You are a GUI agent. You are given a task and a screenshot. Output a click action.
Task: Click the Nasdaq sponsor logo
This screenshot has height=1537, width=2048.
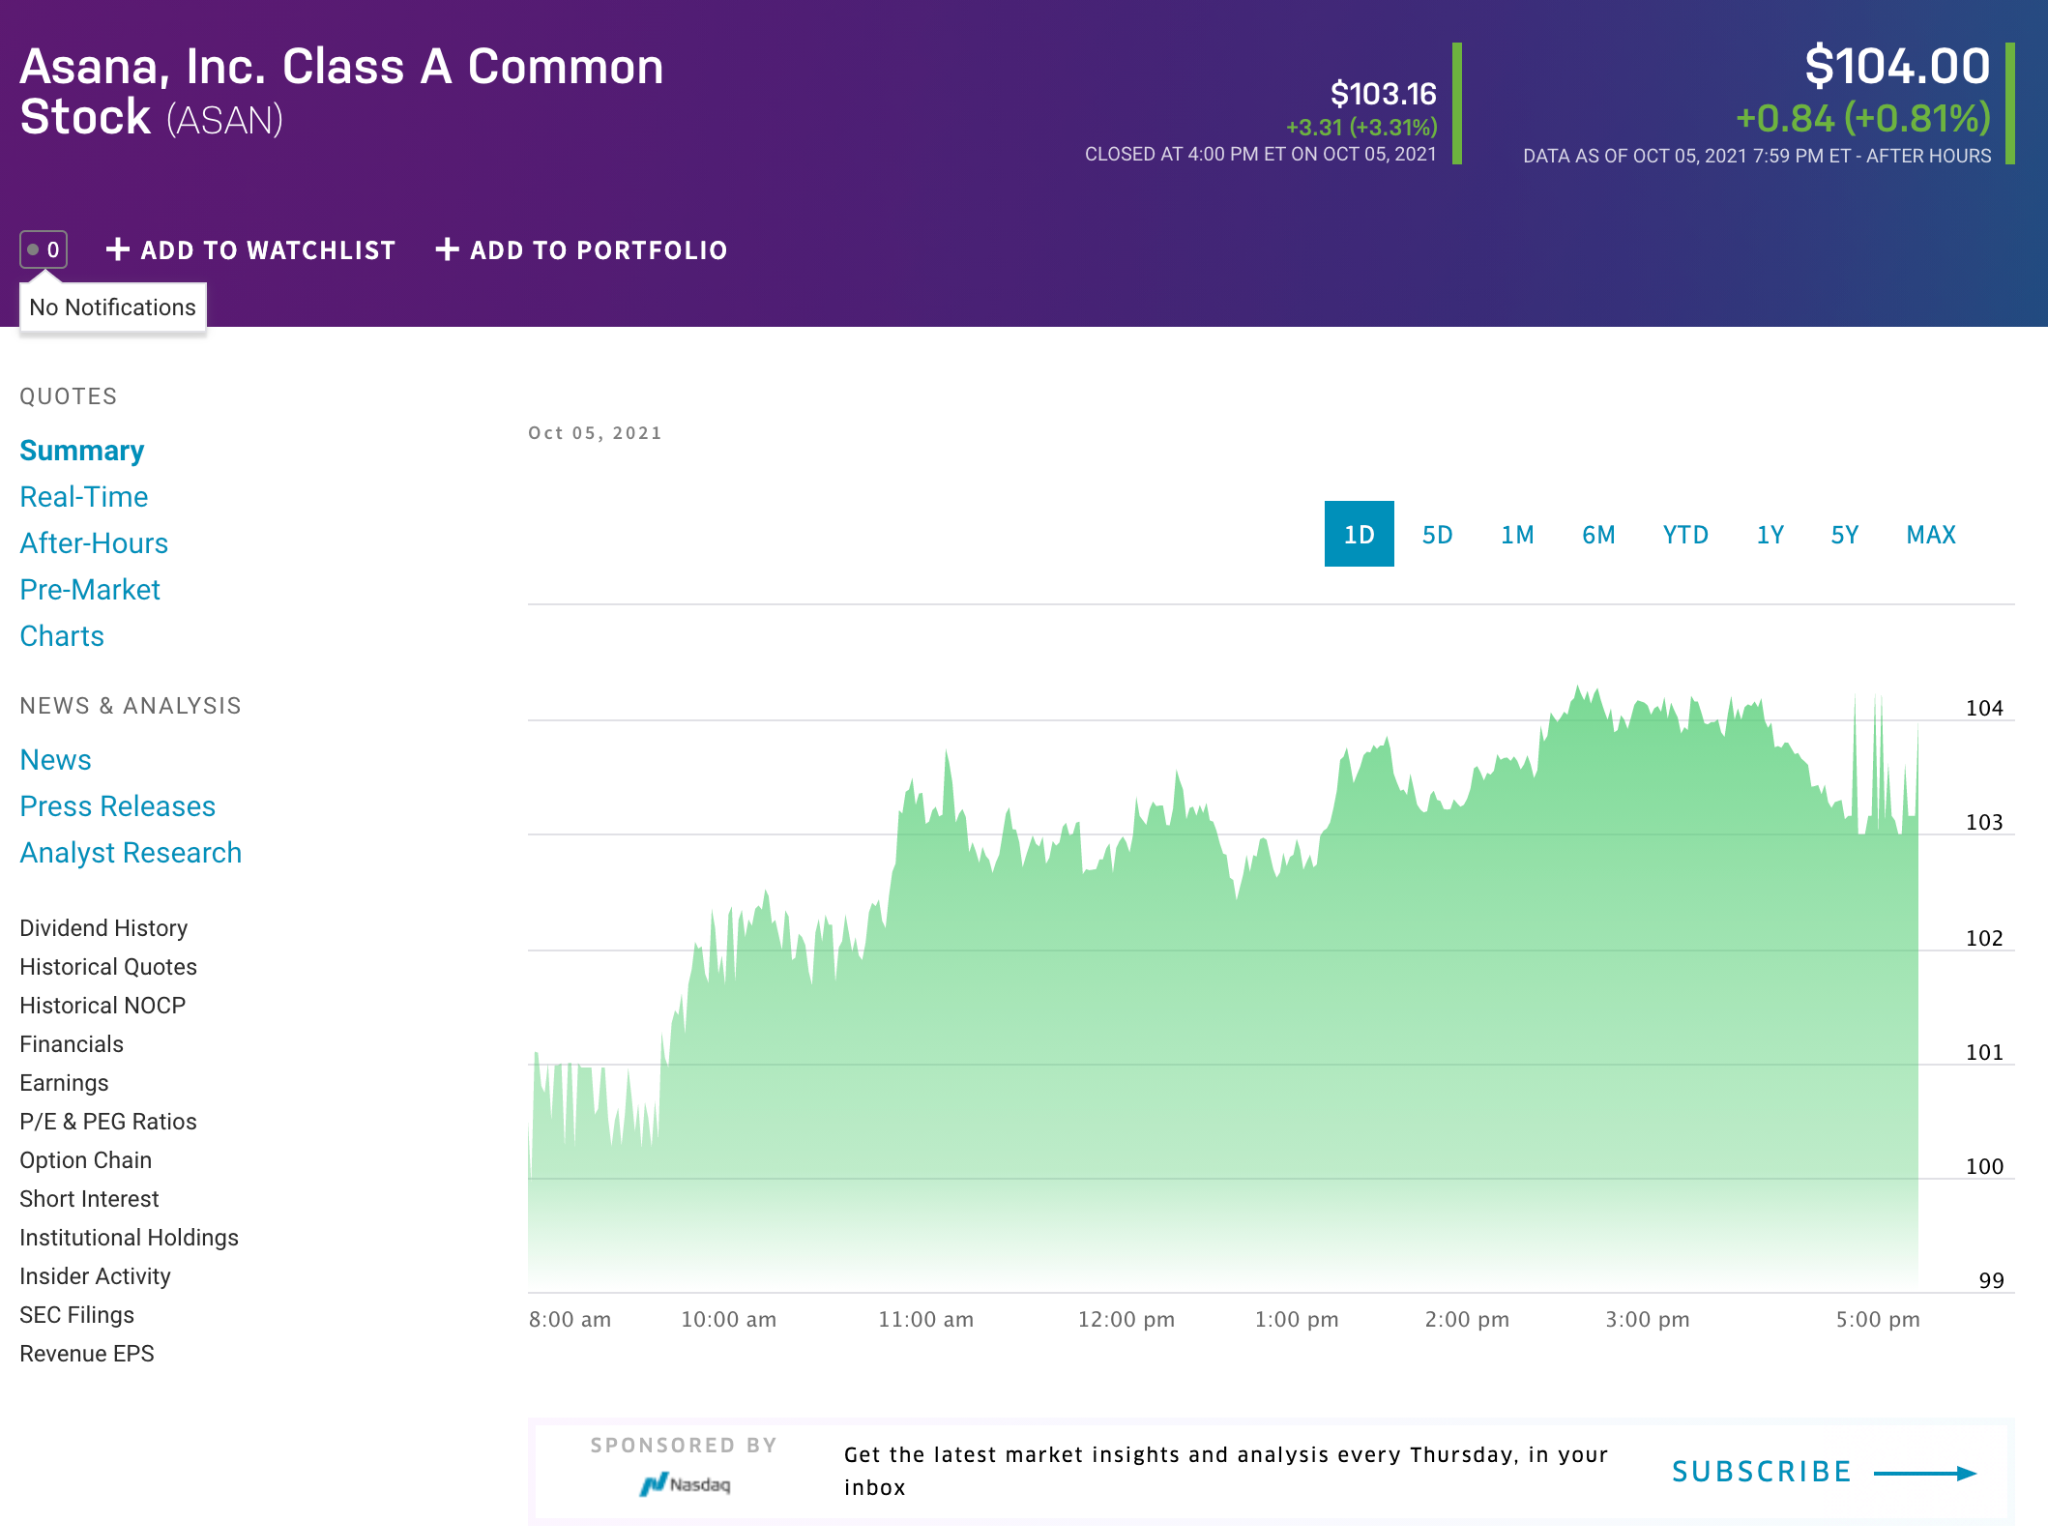pos(685,1484)
